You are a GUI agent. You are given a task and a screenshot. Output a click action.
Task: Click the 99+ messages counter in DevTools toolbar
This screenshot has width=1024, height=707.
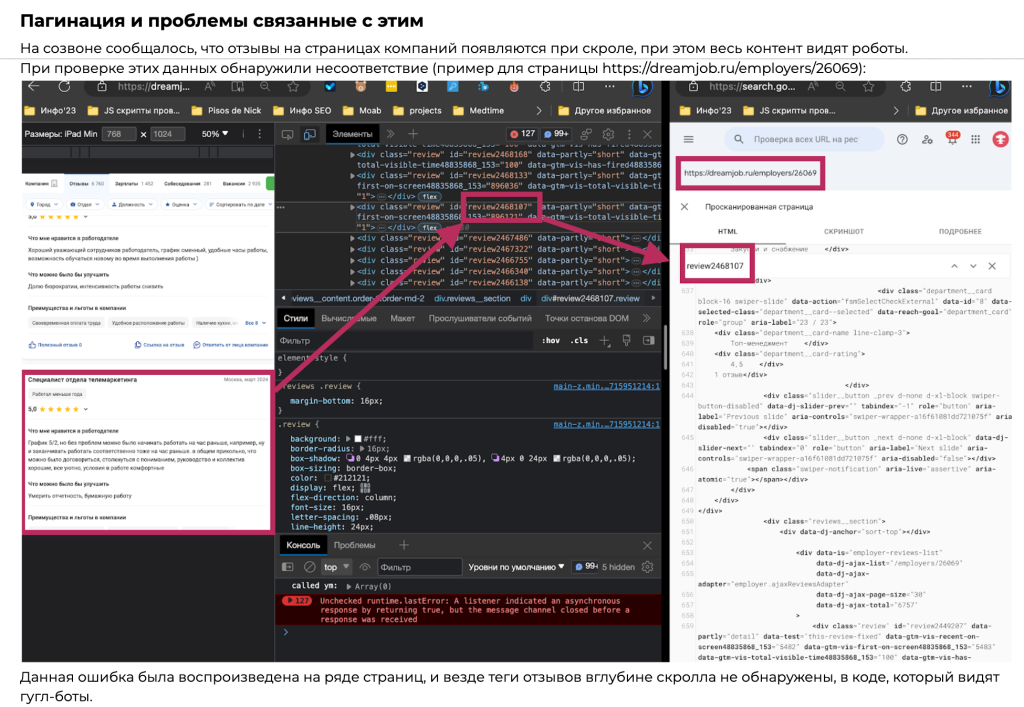point(556,134)
